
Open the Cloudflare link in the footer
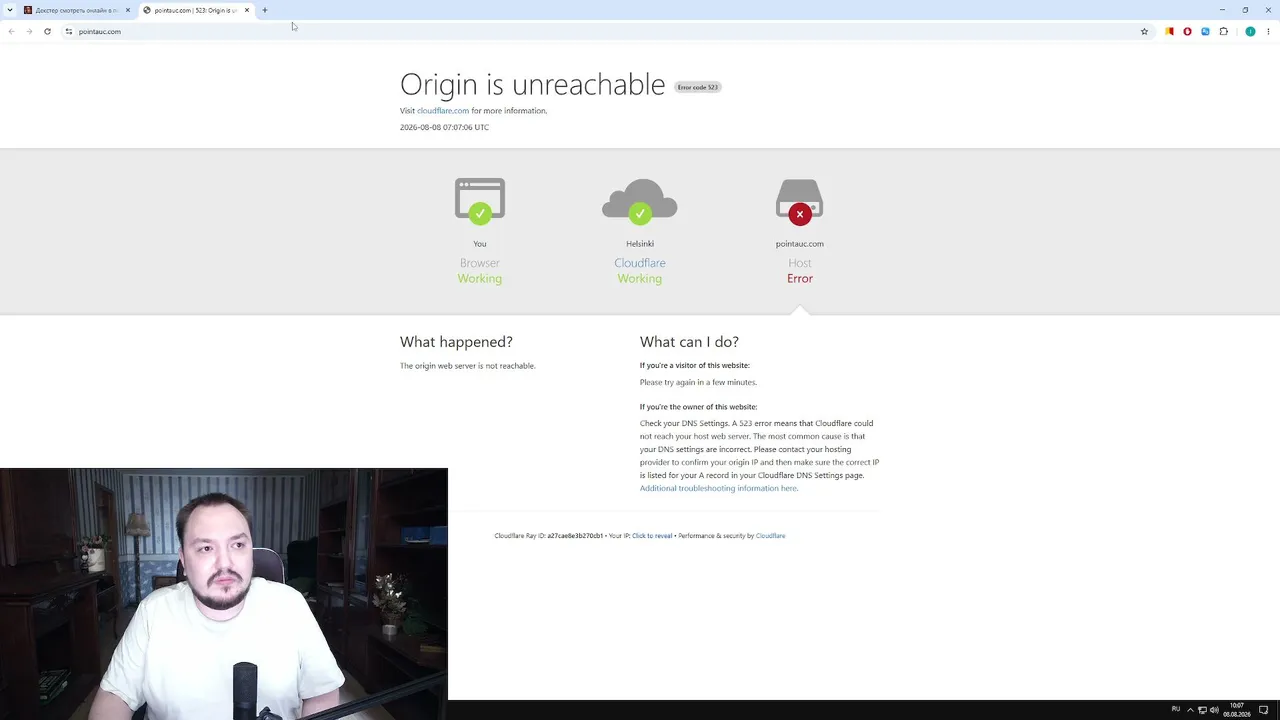[x=770, y=536]
